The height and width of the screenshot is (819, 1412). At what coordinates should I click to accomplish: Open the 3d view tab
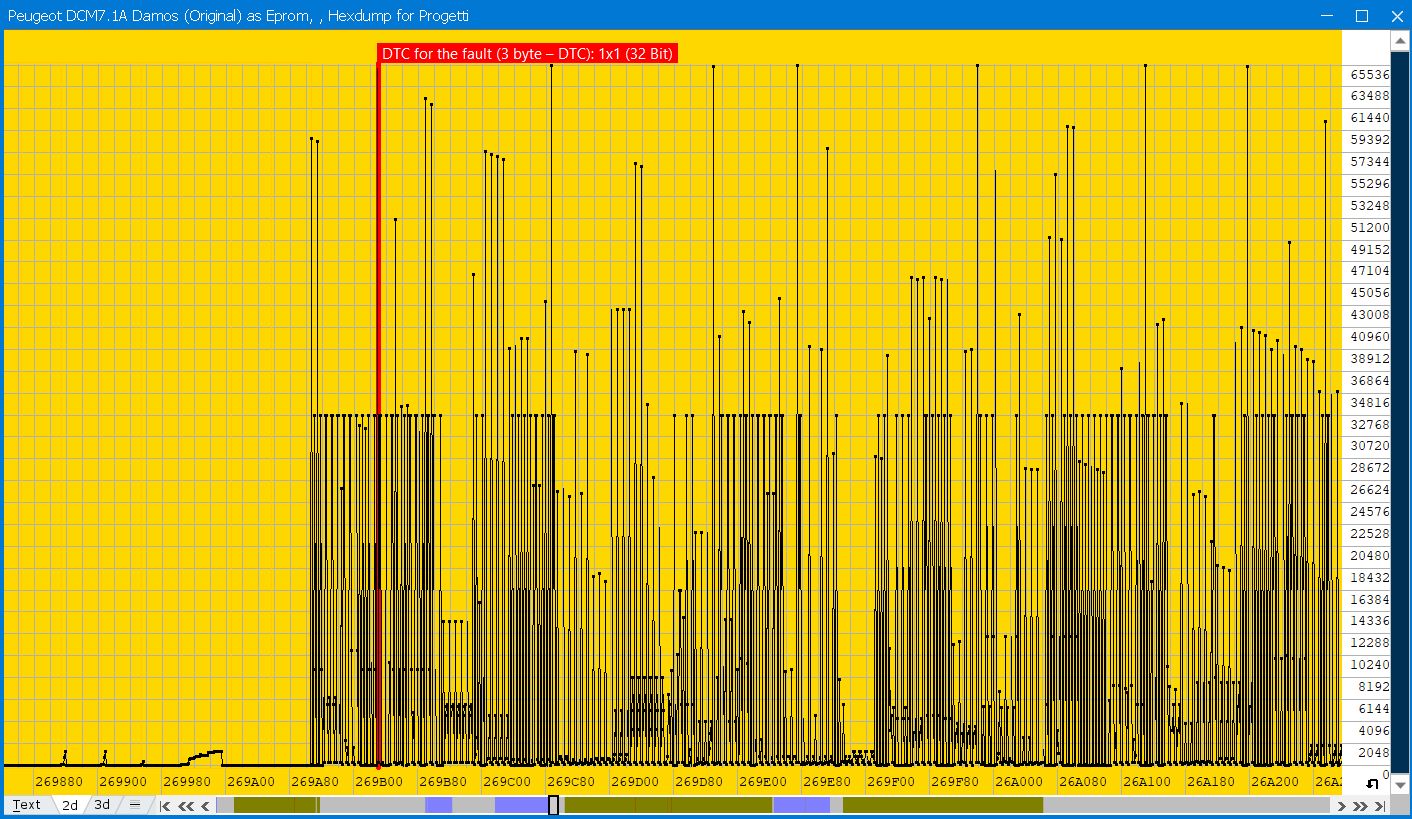point(102,805)
